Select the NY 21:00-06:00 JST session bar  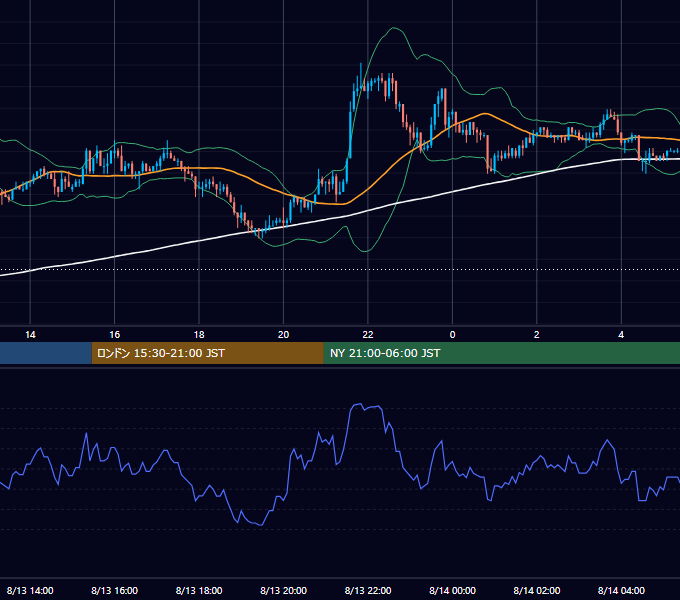[x=502, y=353]
